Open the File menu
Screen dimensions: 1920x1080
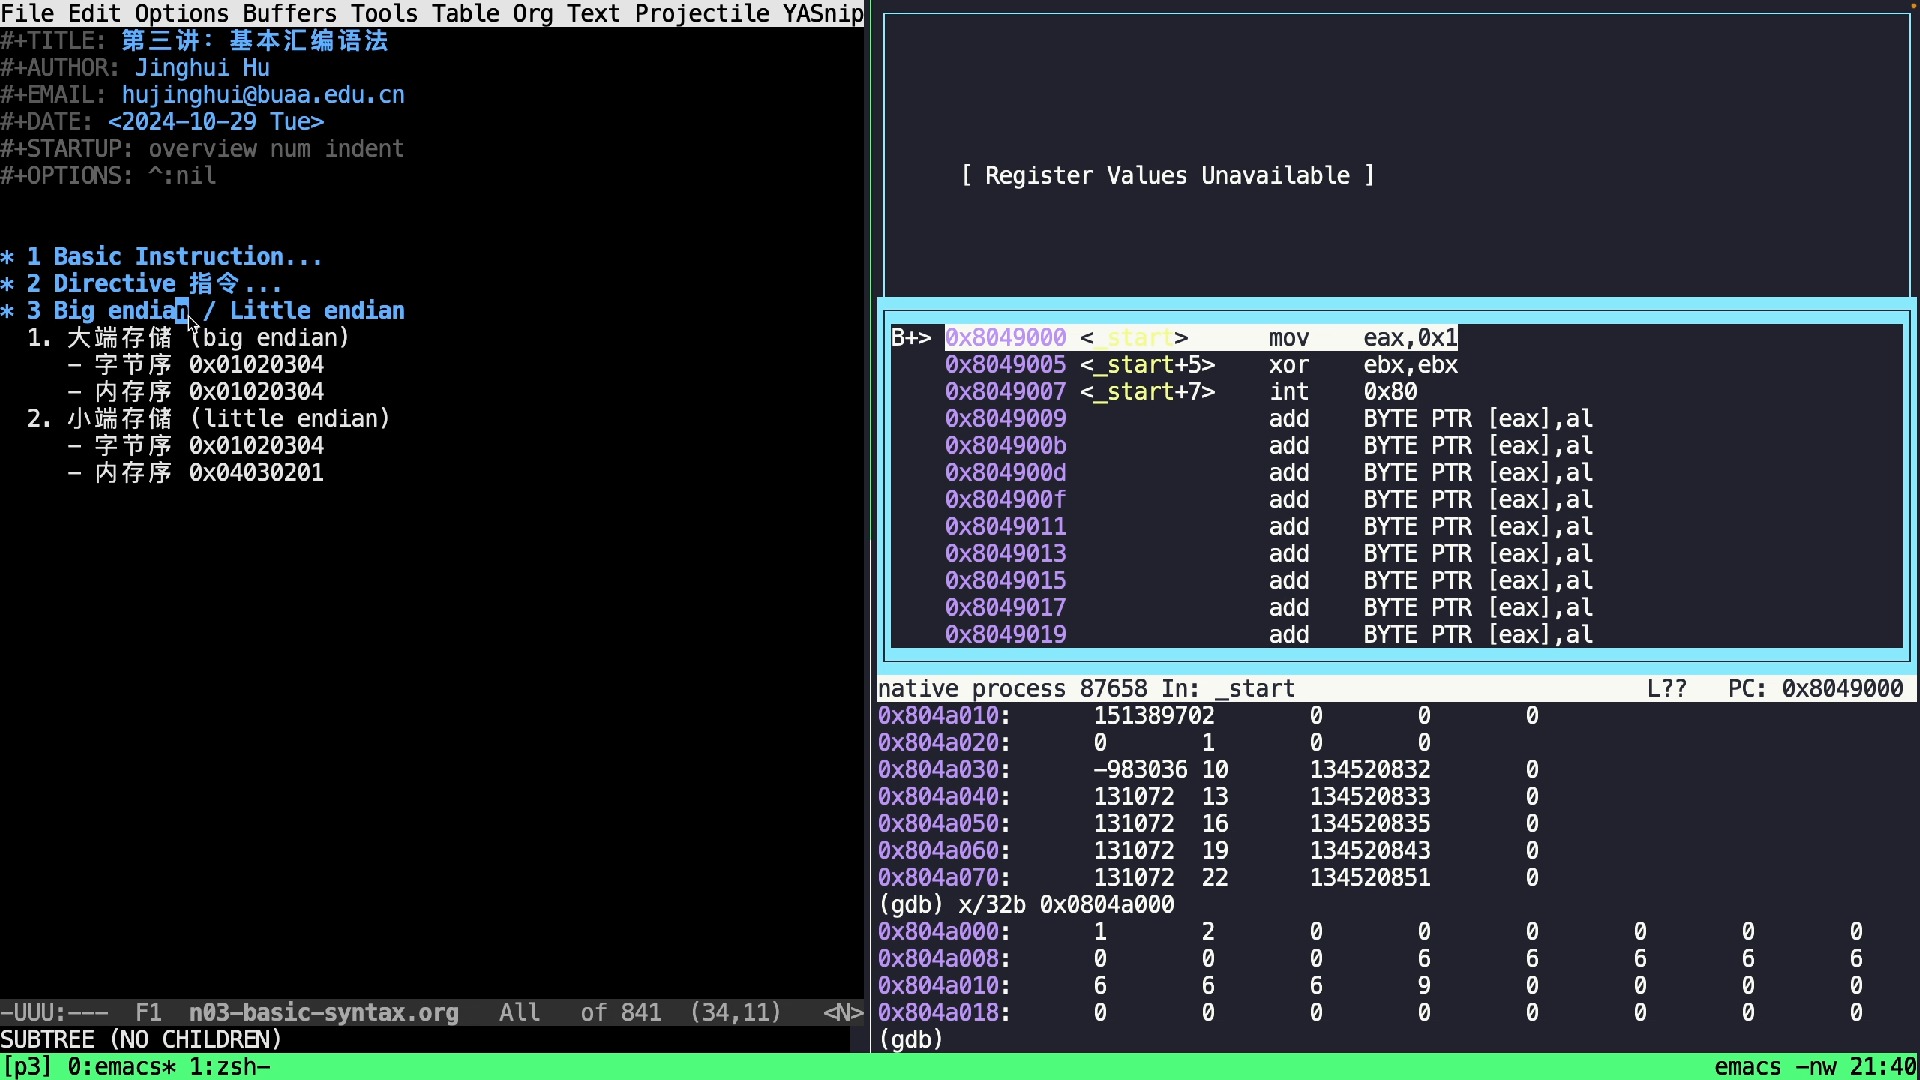(27, 13)
